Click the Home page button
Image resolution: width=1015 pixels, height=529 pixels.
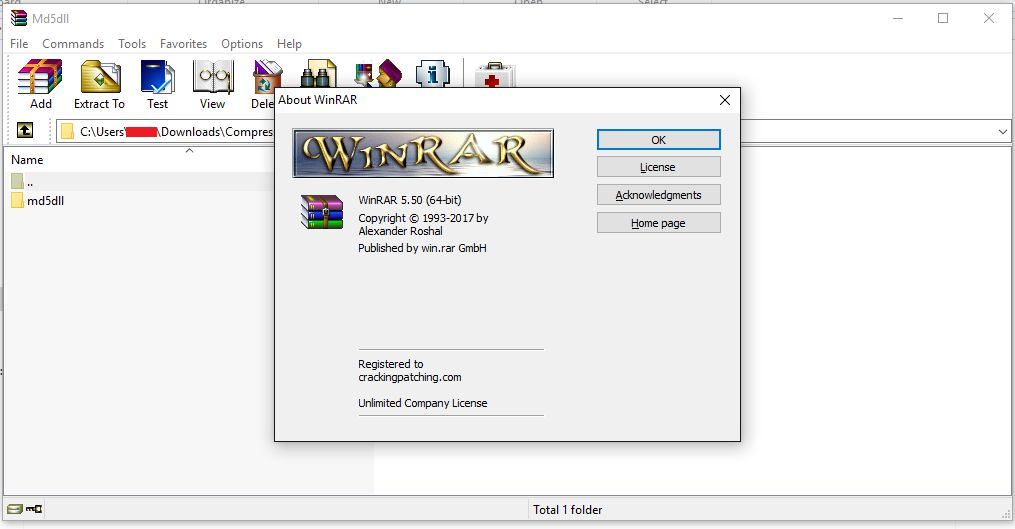tap(658, 223)
